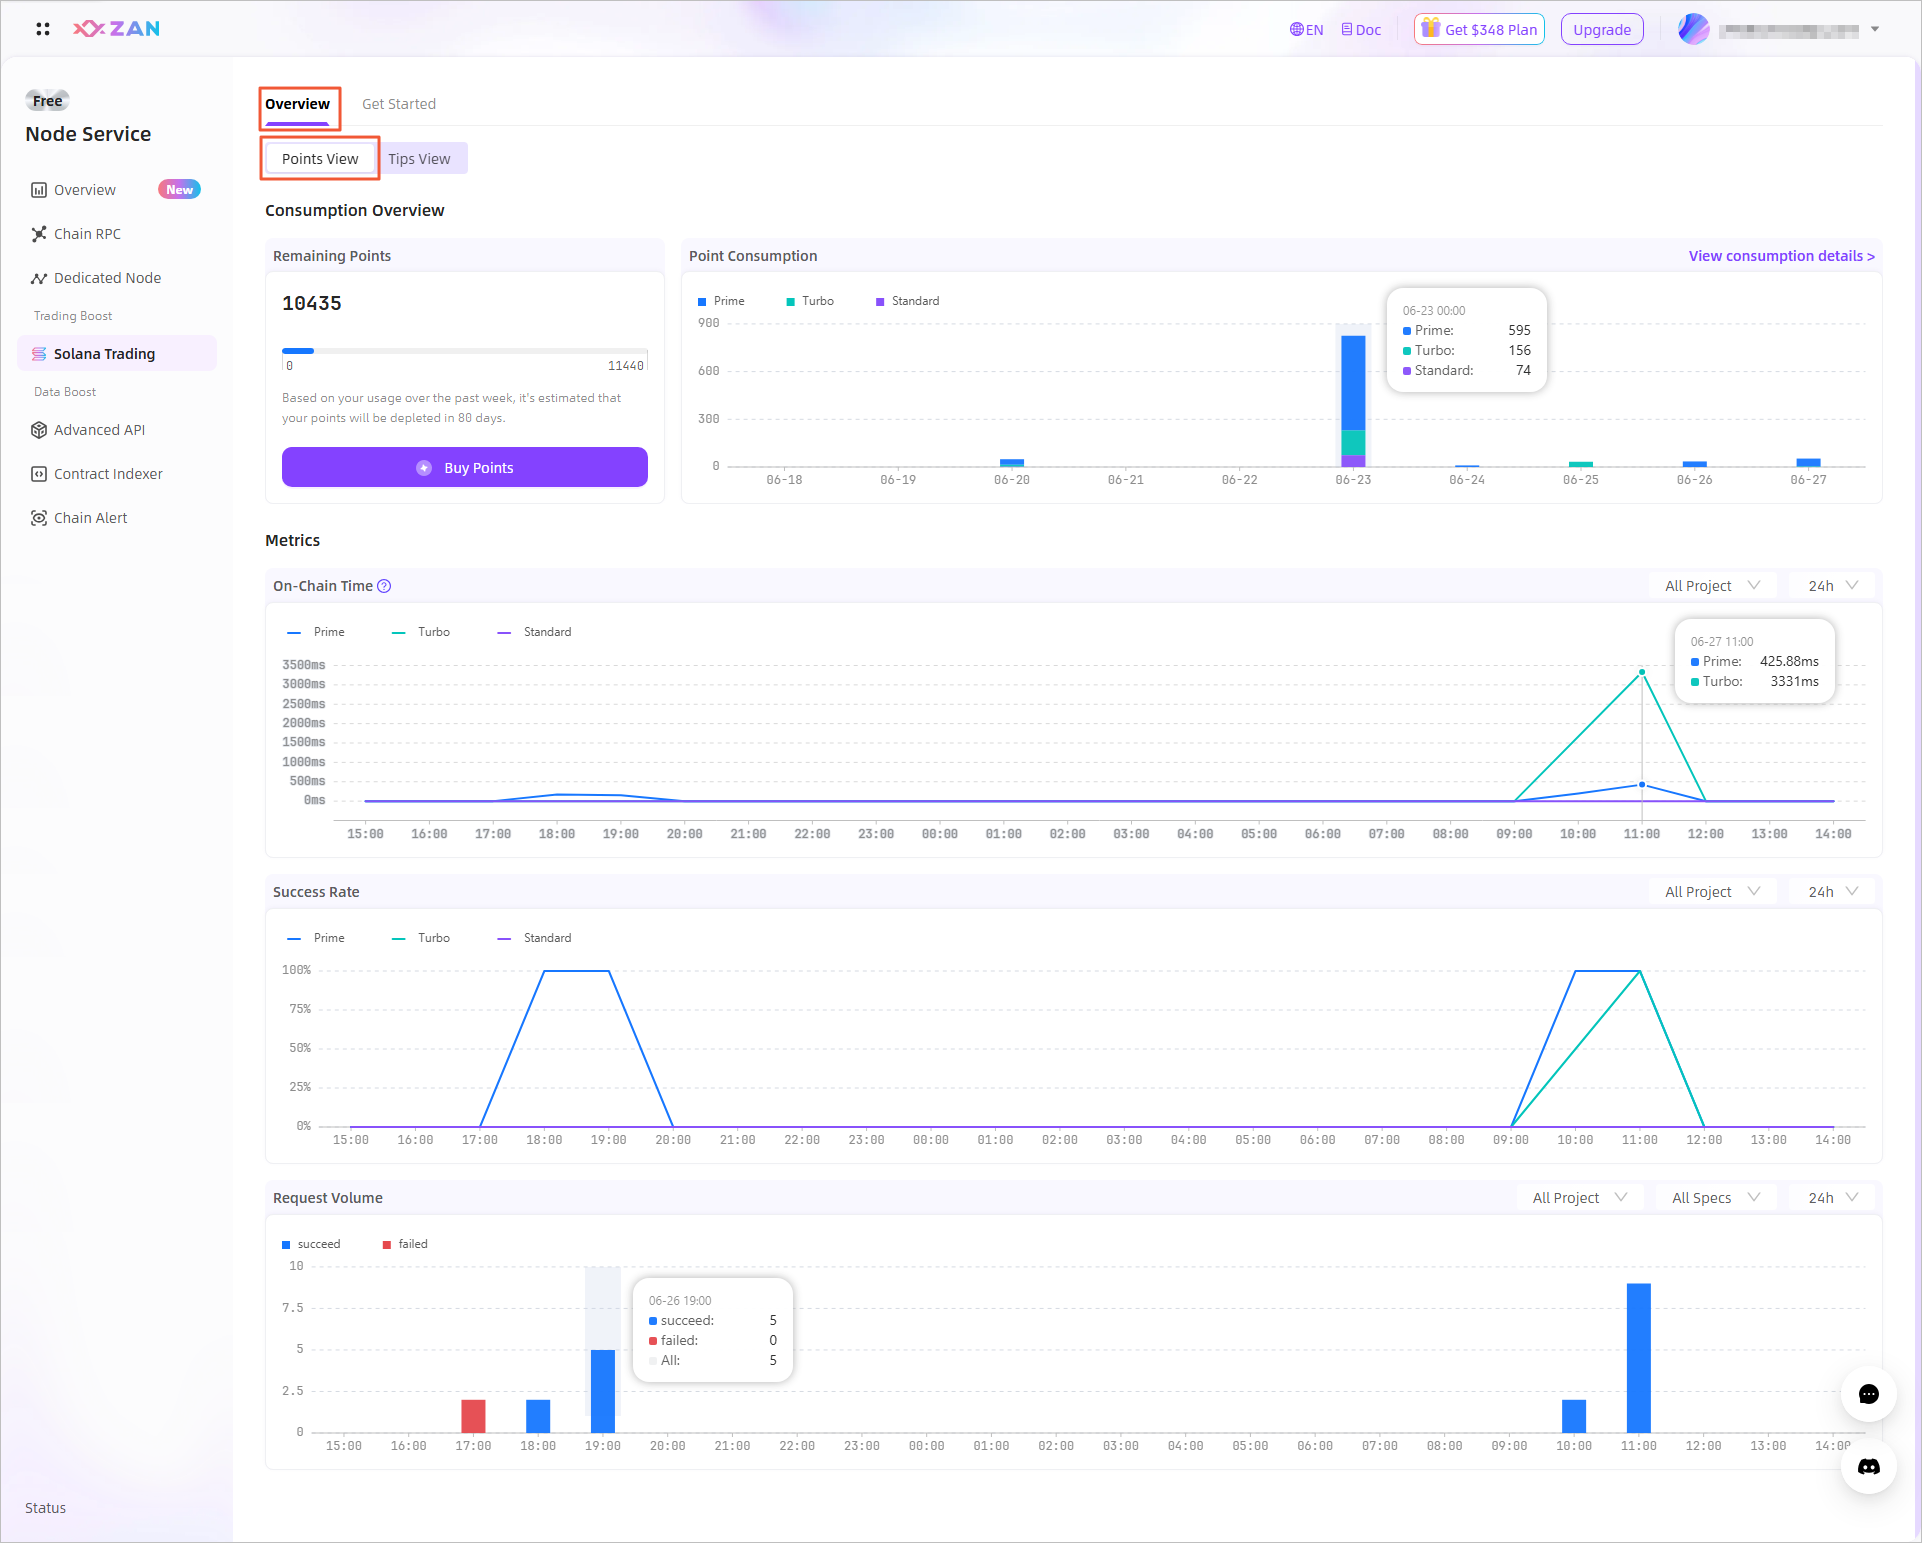Click the Data Boost section label
Viewport: 1922px width, 1543px height.
click(x=65, y=392)
